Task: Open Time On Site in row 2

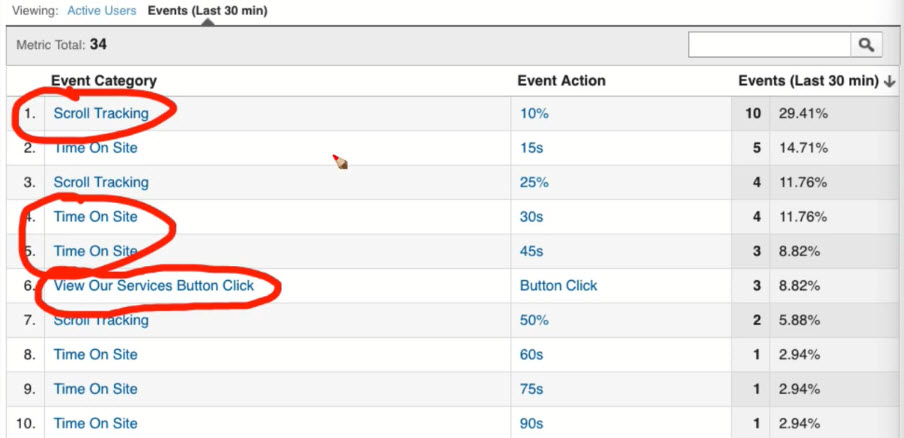Action: (96, 148)
